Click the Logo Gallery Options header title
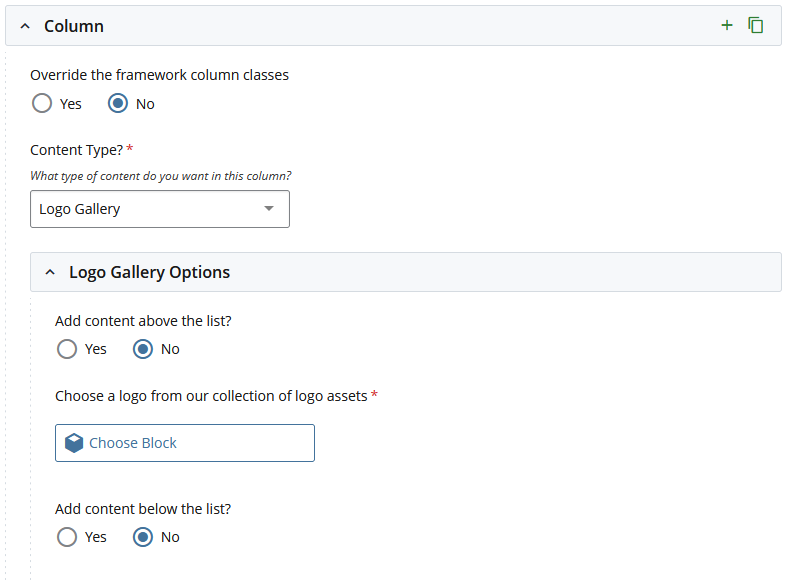Viewport: 786px width, 580px height. pos(149,272)
